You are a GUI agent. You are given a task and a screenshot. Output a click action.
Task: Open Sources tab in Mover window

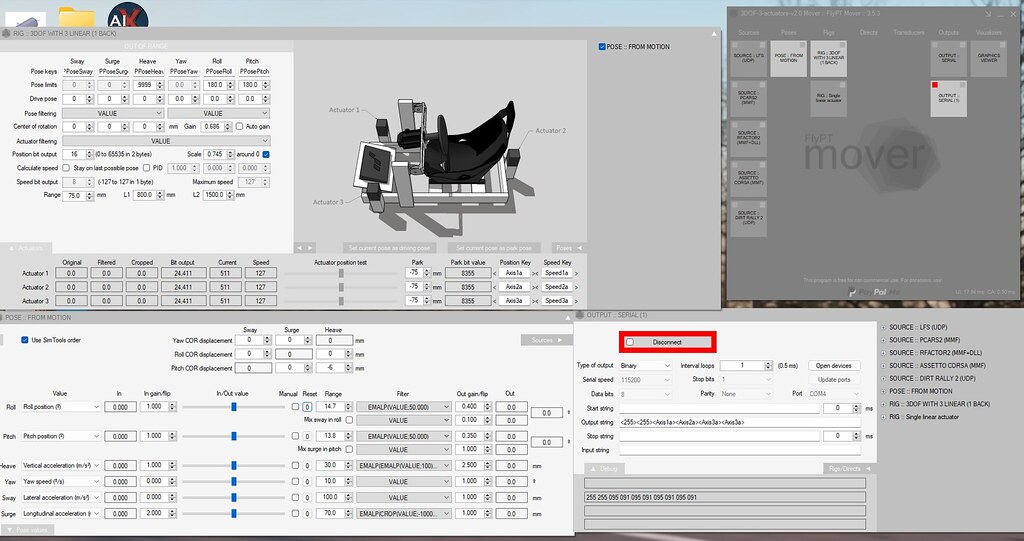[x=748, y=32]
